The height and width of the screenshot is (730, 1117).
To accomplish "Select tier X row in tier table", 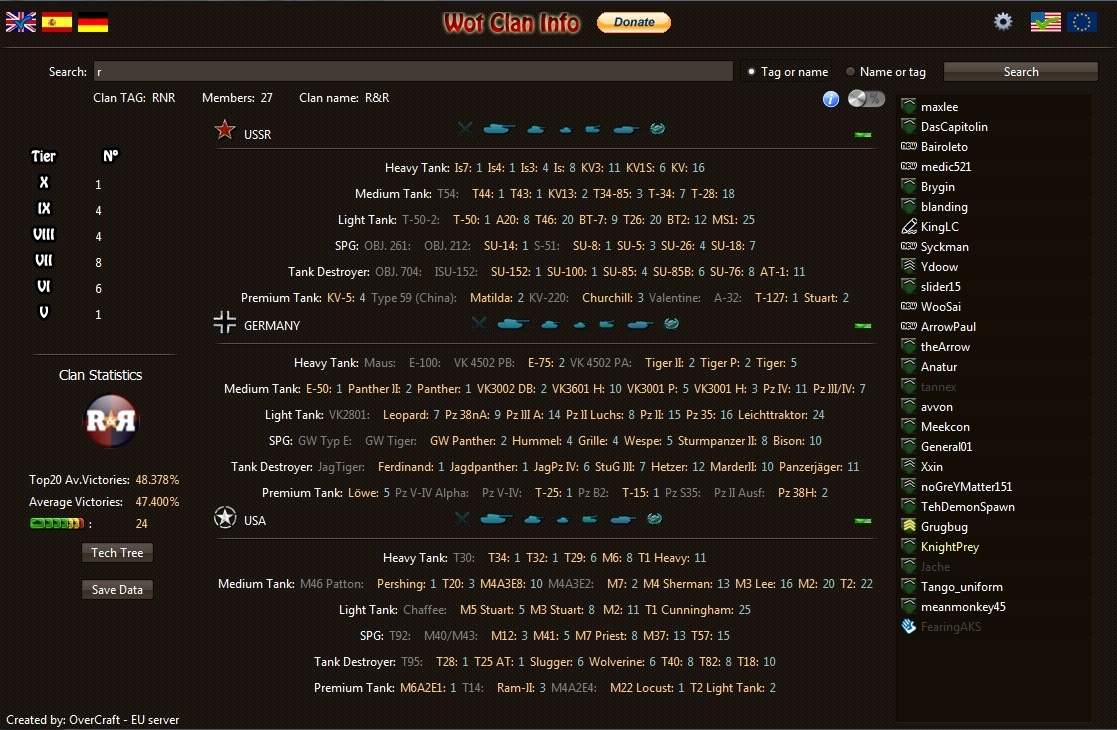I will pyautogui.click(x=70, y=184).
